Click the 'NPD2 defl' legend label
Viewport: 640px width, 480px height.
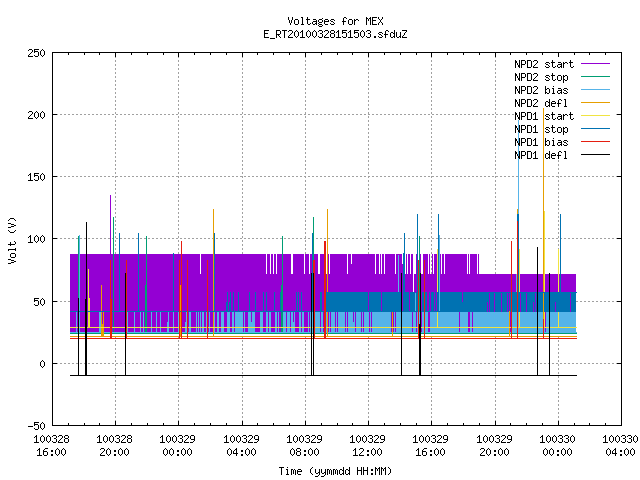(541, 103)
